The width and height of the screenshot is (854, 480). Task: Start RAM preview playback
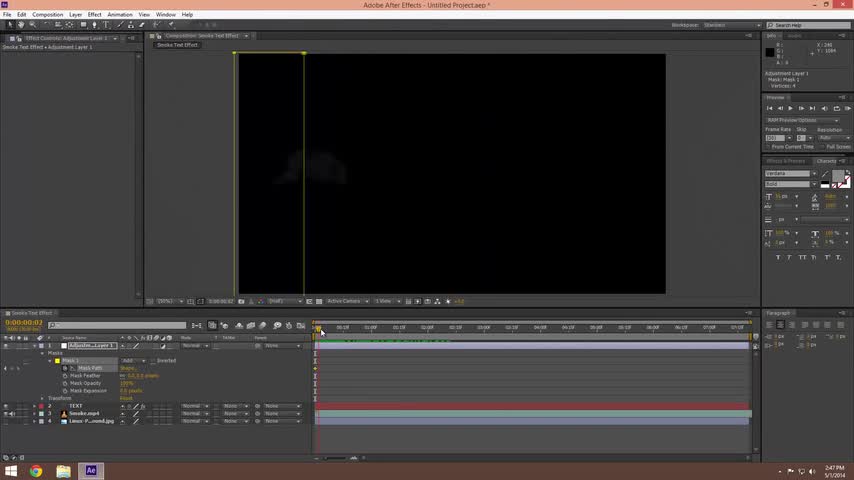pos(848,108)
